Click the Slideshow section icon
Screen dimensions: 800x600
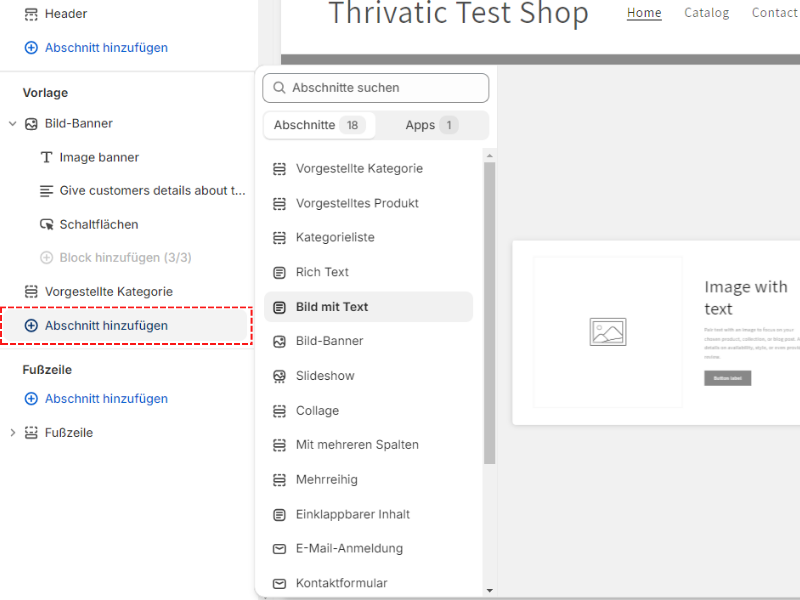coord(280,376)
